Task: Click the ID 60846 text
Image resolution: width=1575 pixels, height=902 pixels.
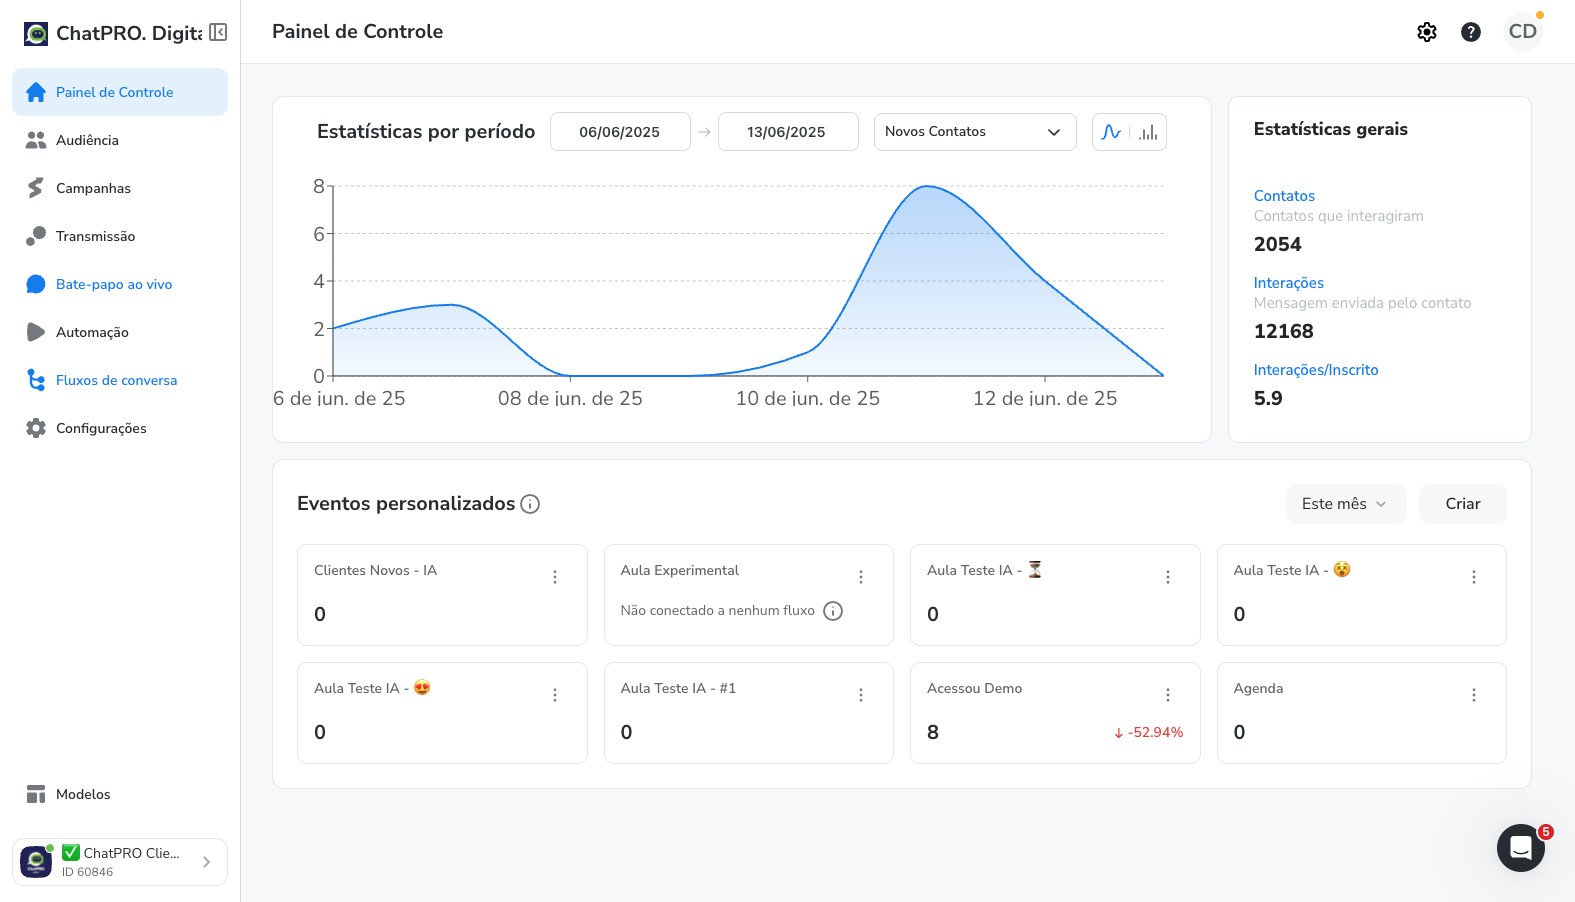Action: [87, 872]
